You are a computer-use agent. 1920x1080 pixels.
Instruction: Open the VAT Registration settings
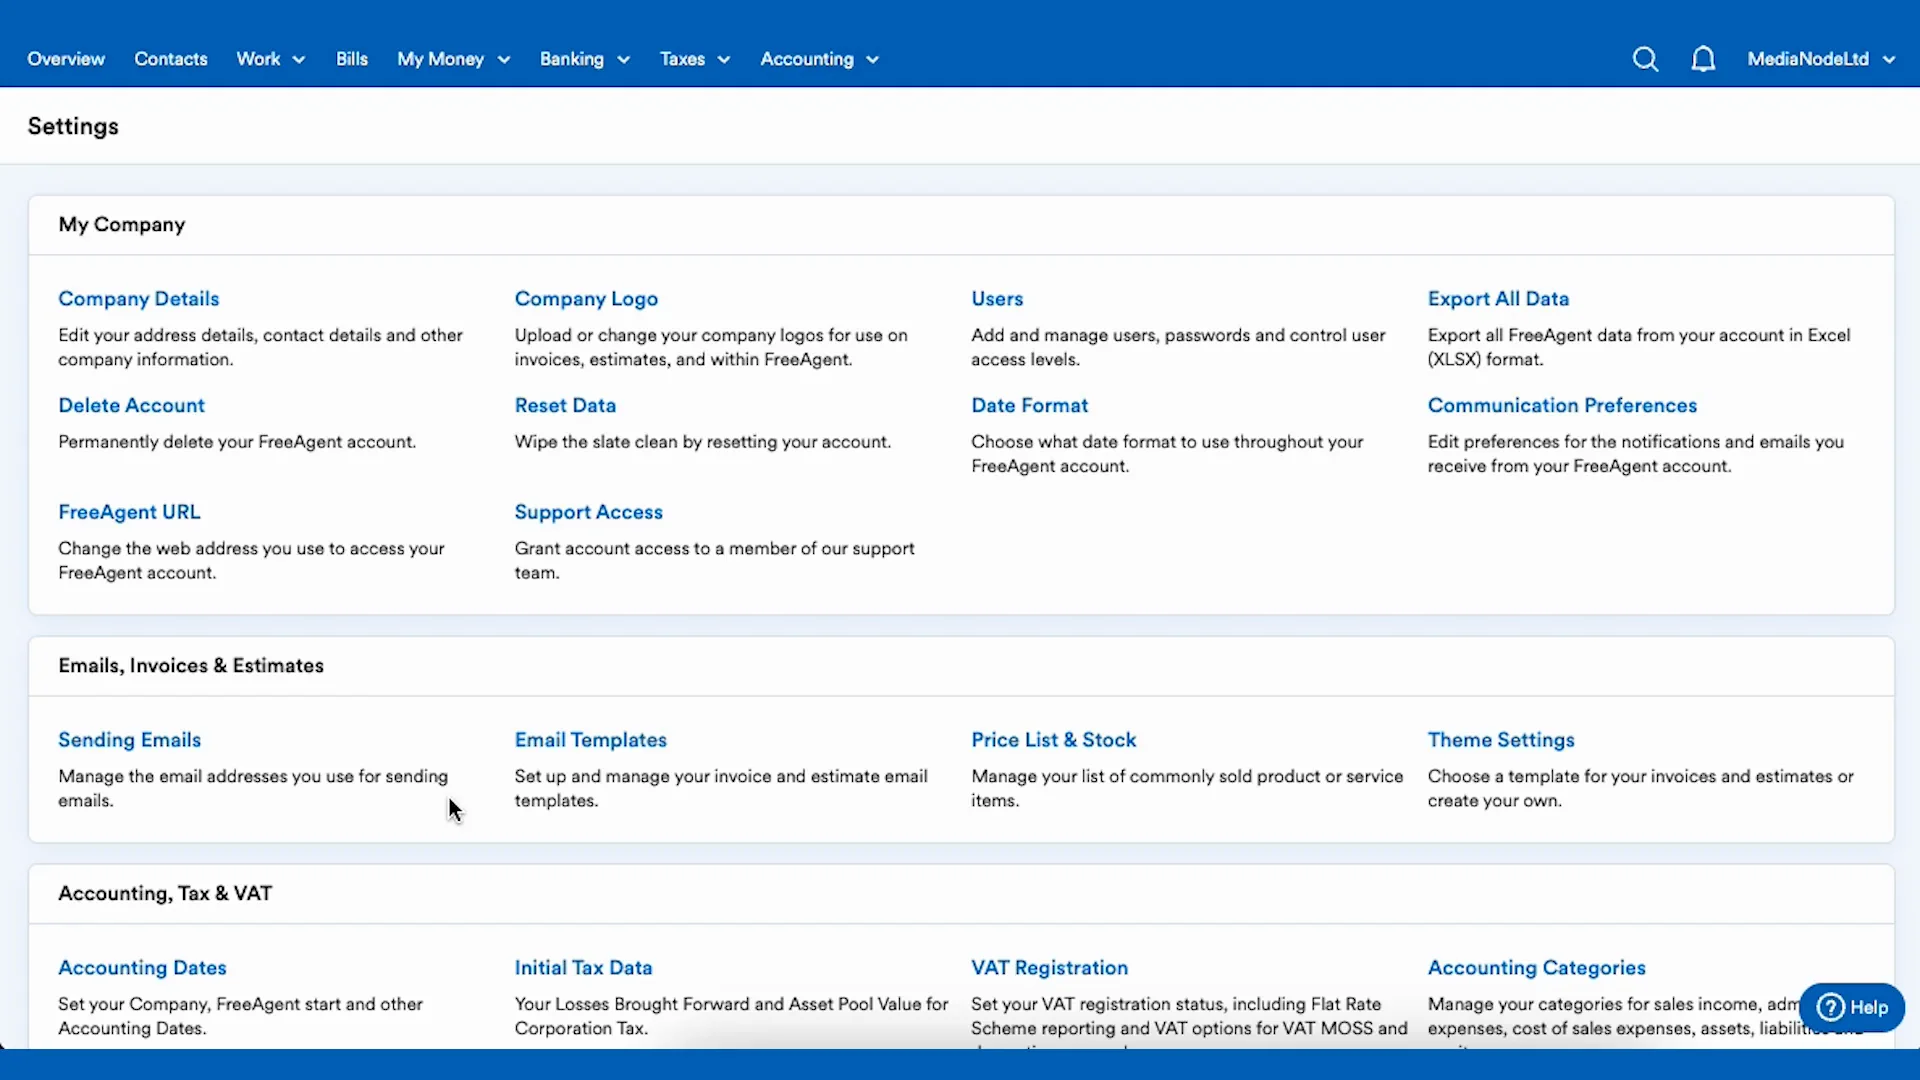click(x=1049, y=968)
